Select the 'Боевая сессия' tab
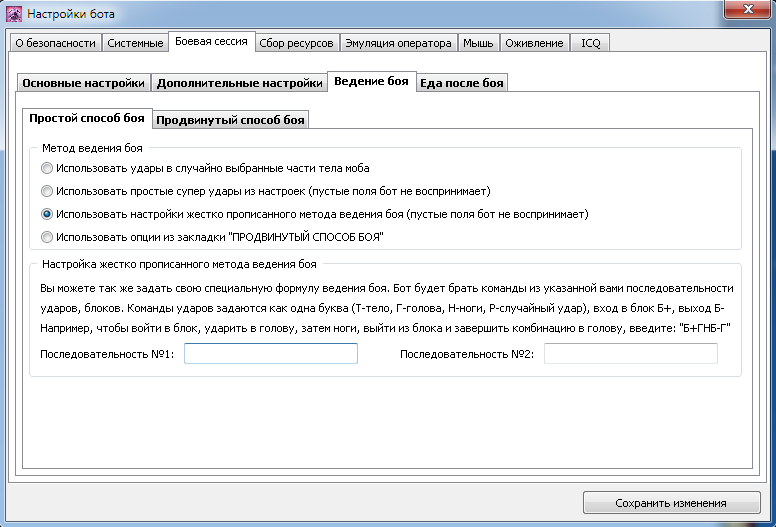Viewport: 776px width, 527px height. tap(211, 42)
